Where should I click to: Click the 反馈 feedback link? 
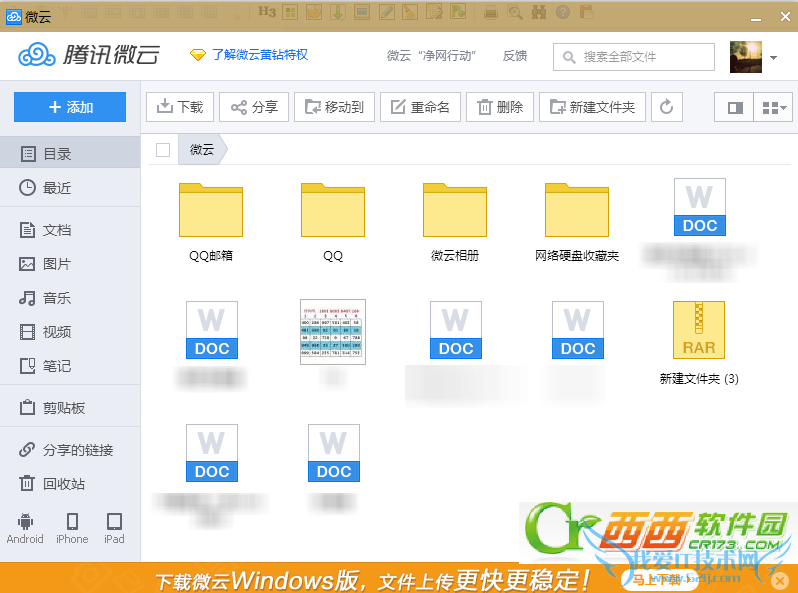click(515, 55)
